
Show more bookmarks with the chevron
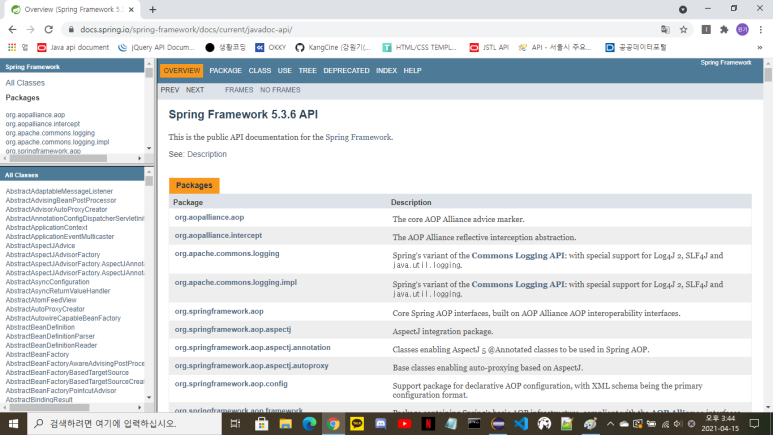coord(760,47)
